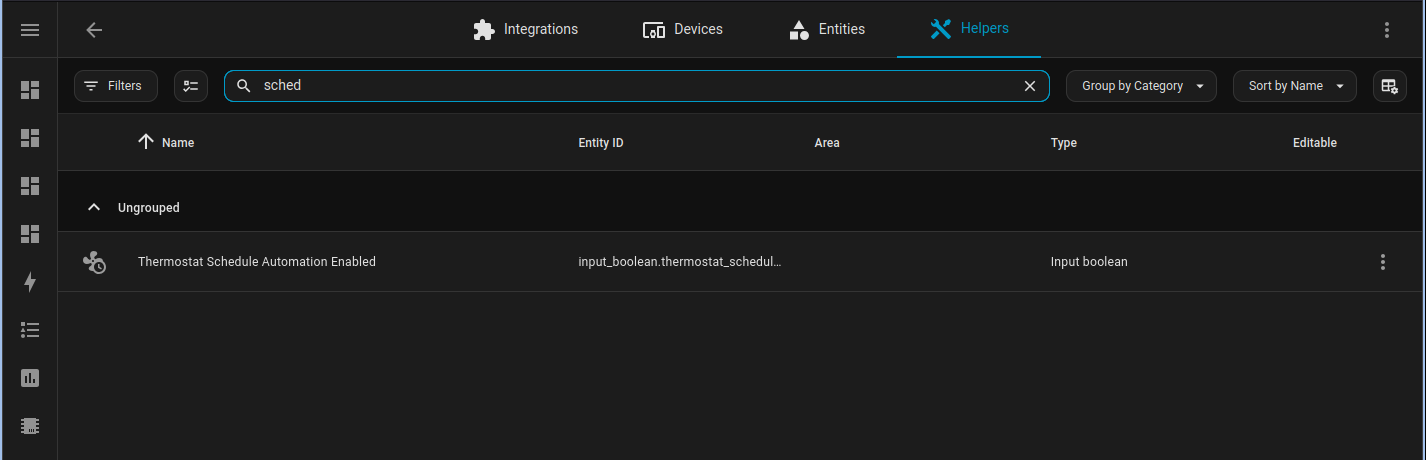
Task: Enter selection mode with checklist icon
Action: tap(191, 86)
